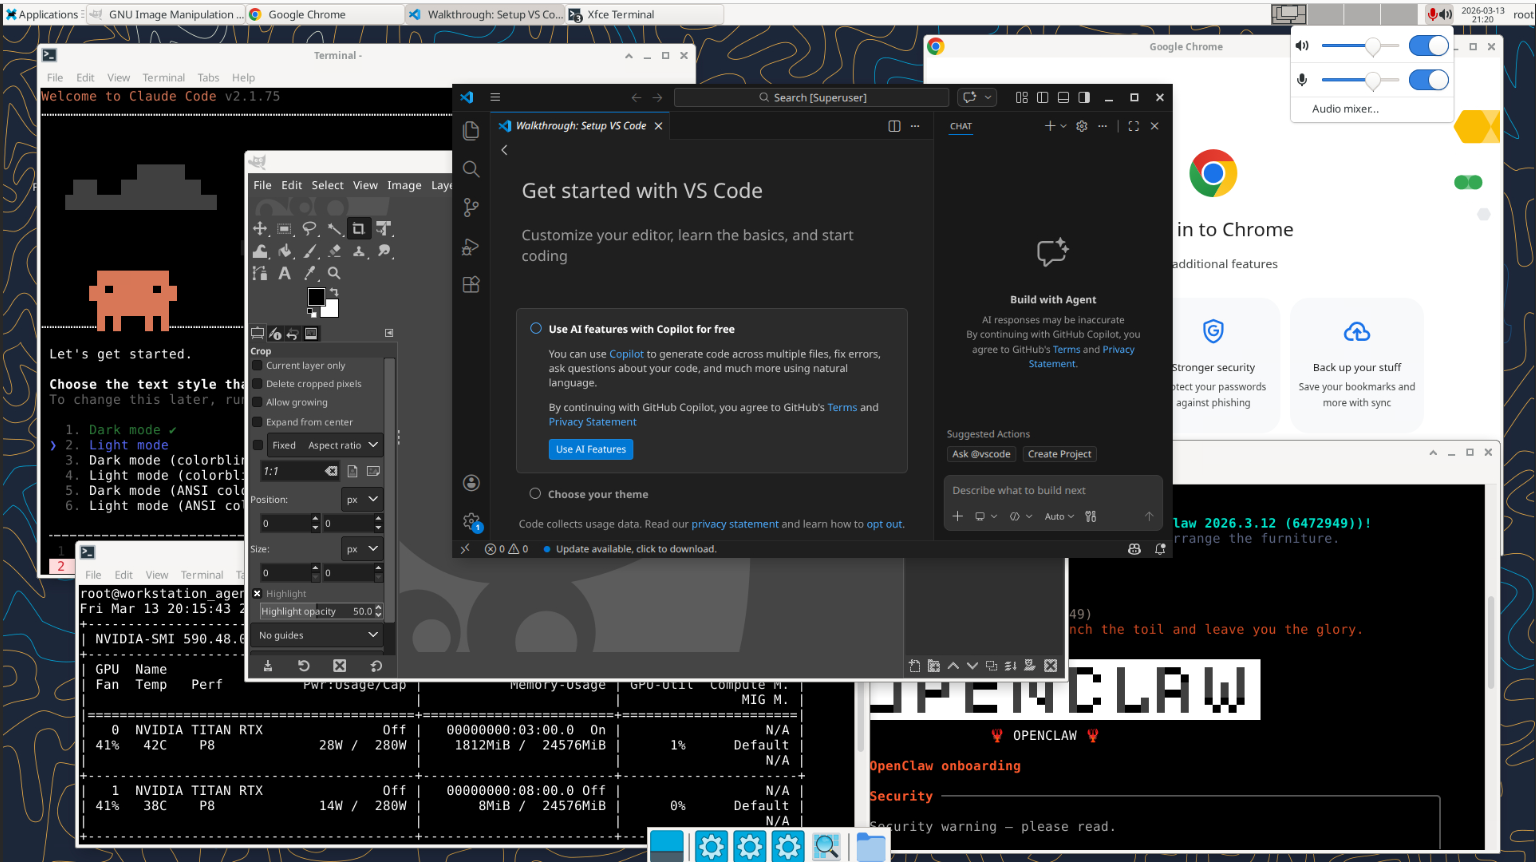Select the Move tool in GIMP's toolbox
1536x862 pixels.
[260, 228]
